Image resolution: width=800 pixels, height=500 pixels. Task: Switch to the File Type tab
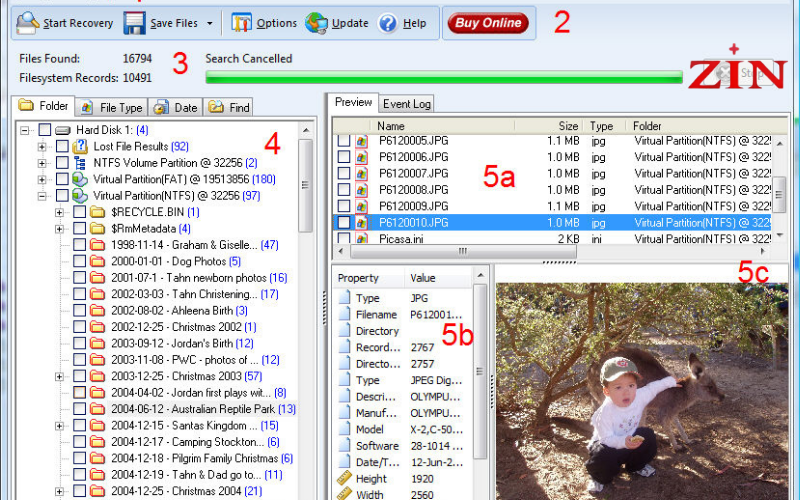(x=112, y=107)
